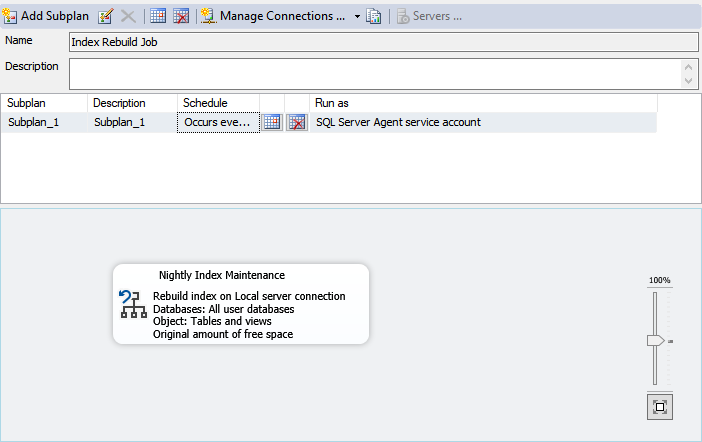The image size is (702, 442).
Task: Click the toolbar Remove Schedule icon
Action: pos(181,16)
